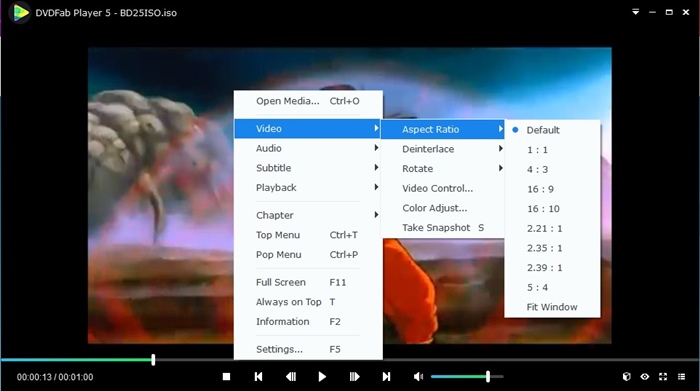Select the 2.21 : 1 aspect ratio
Viewport: 700px width, 391px height.
pos(552,228)
